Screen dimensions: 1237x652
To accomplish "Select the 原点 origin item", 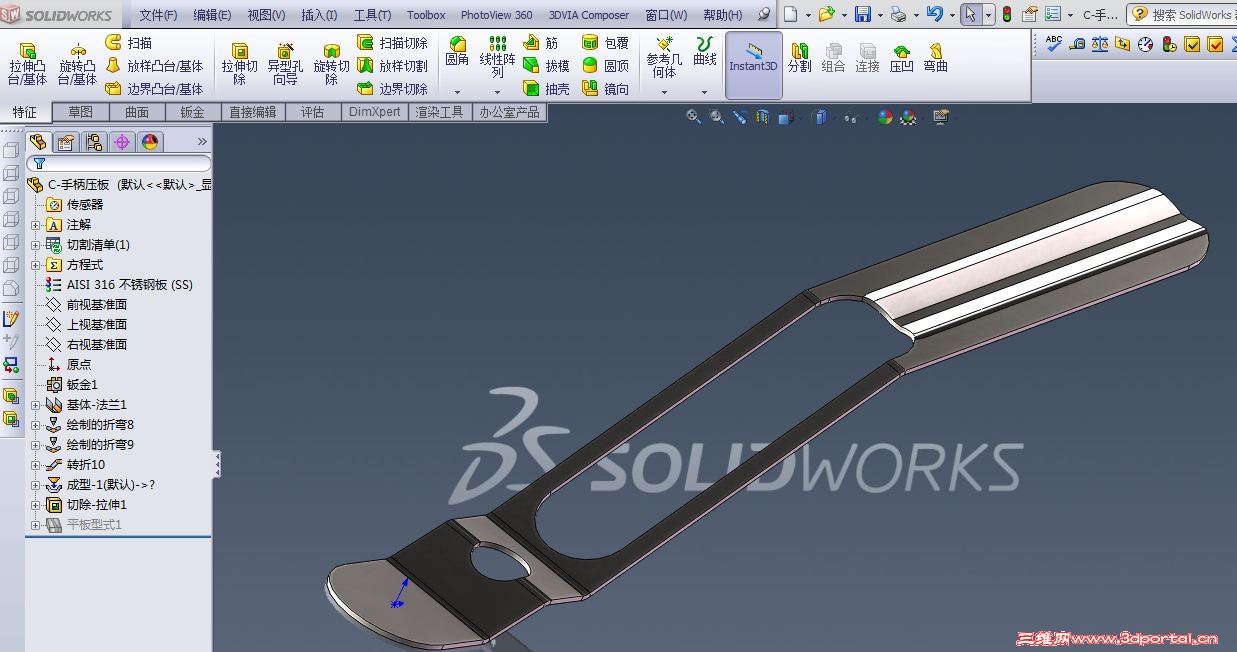I will [x=69, y=365].
